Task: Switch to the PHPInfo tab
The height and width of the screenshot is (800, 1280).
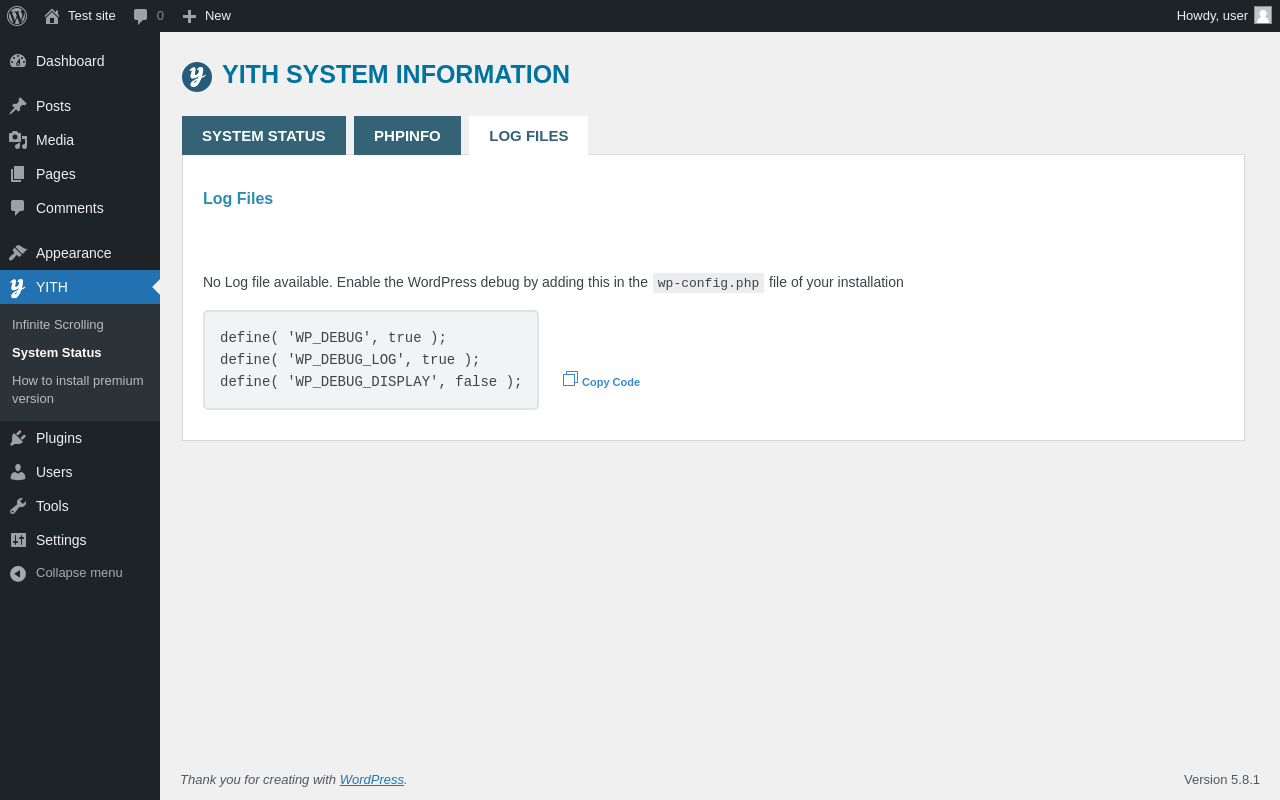Action: 407,136
